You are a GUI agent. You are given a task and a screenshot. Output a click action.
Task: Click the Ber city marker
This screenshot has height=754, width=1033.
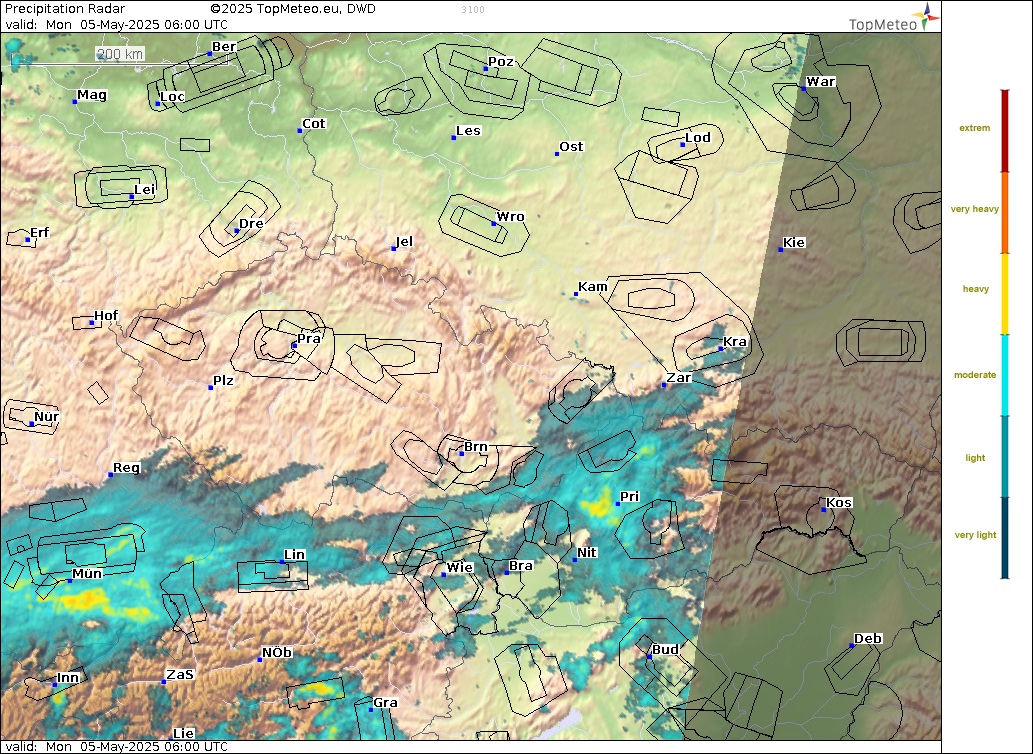(x=209, y=53)
